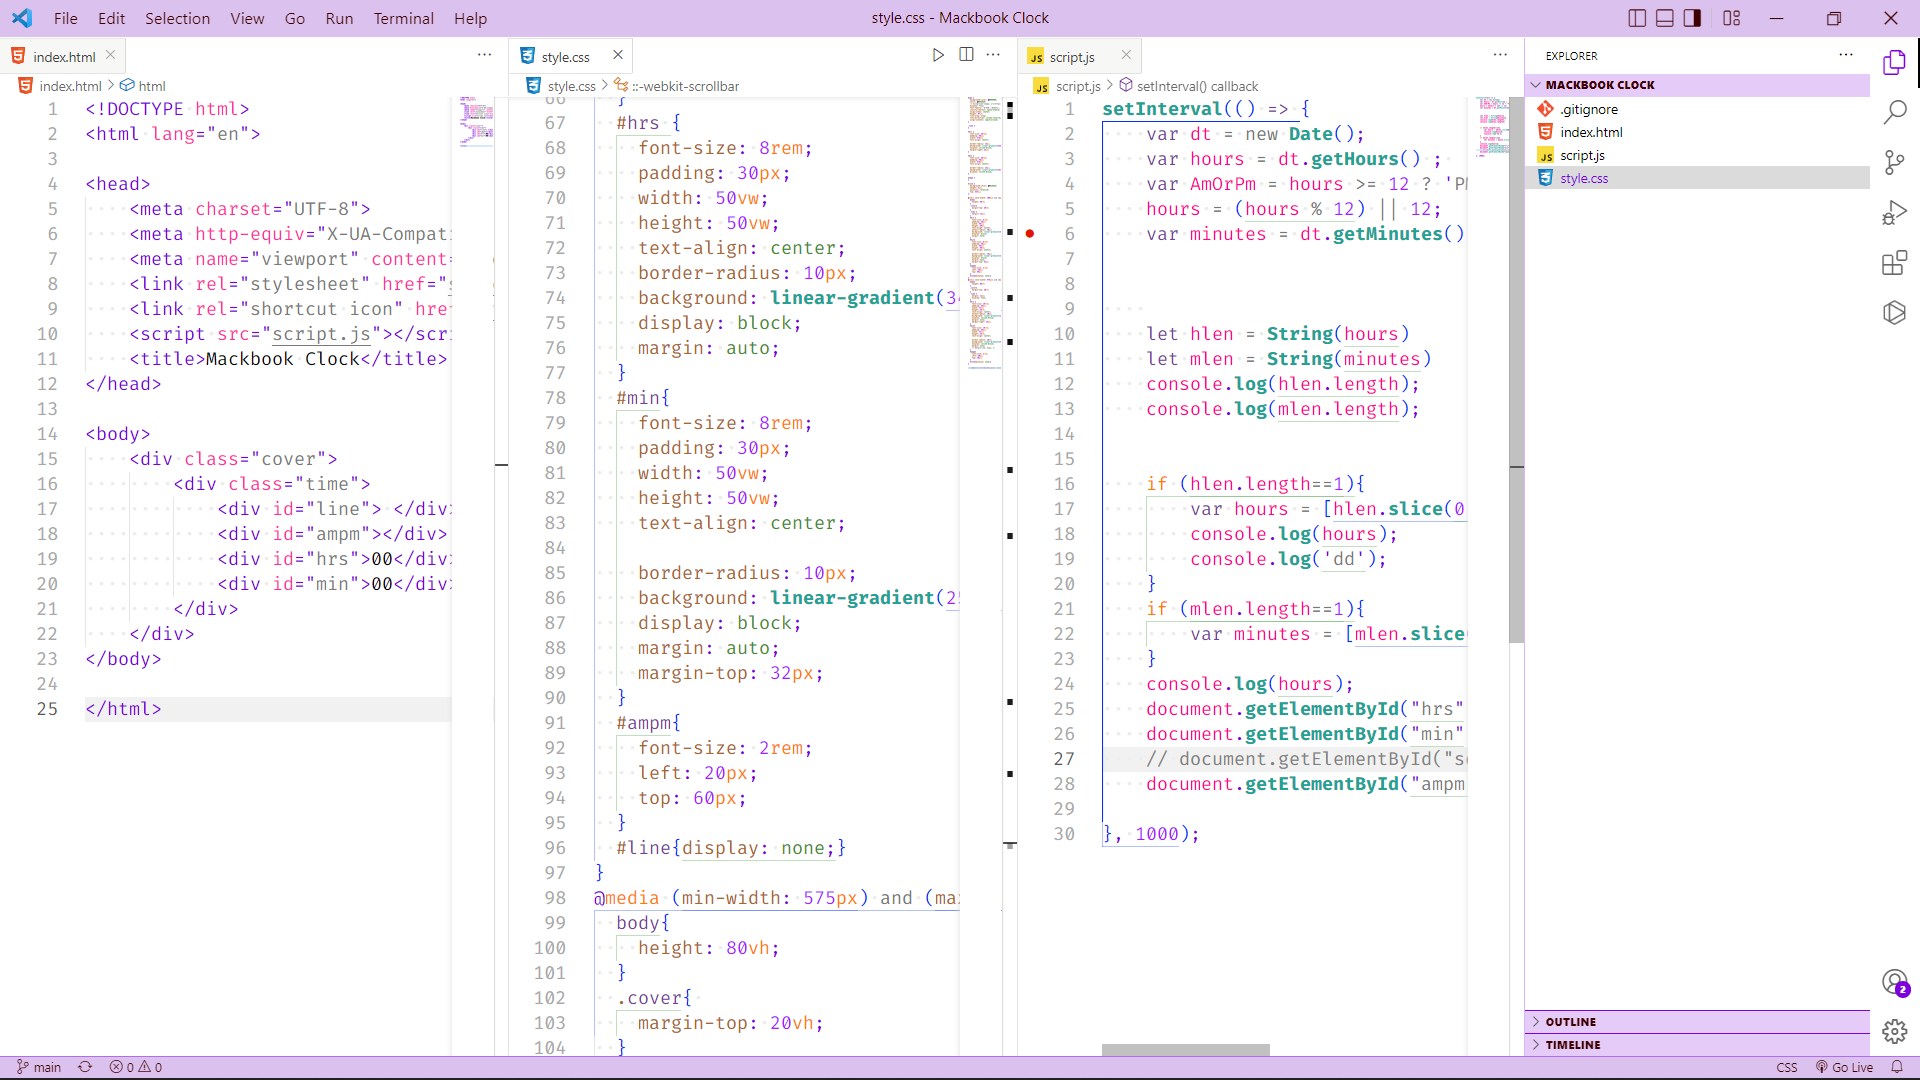This screenshot has width=1920, height=1080.
Task: Select the Terminal menu item
Action: pos(402,17)
